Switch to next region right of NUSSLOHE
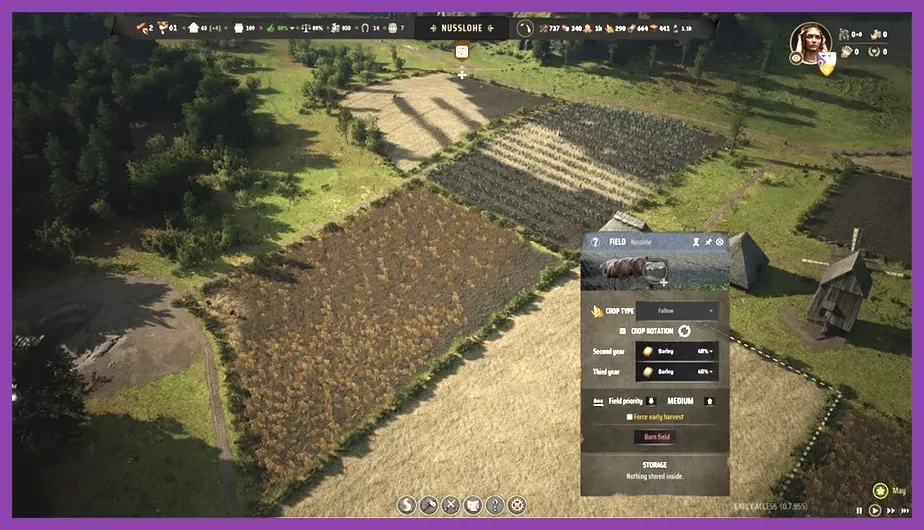This screenshot has height=530, width=924. (x=490, y=28)
